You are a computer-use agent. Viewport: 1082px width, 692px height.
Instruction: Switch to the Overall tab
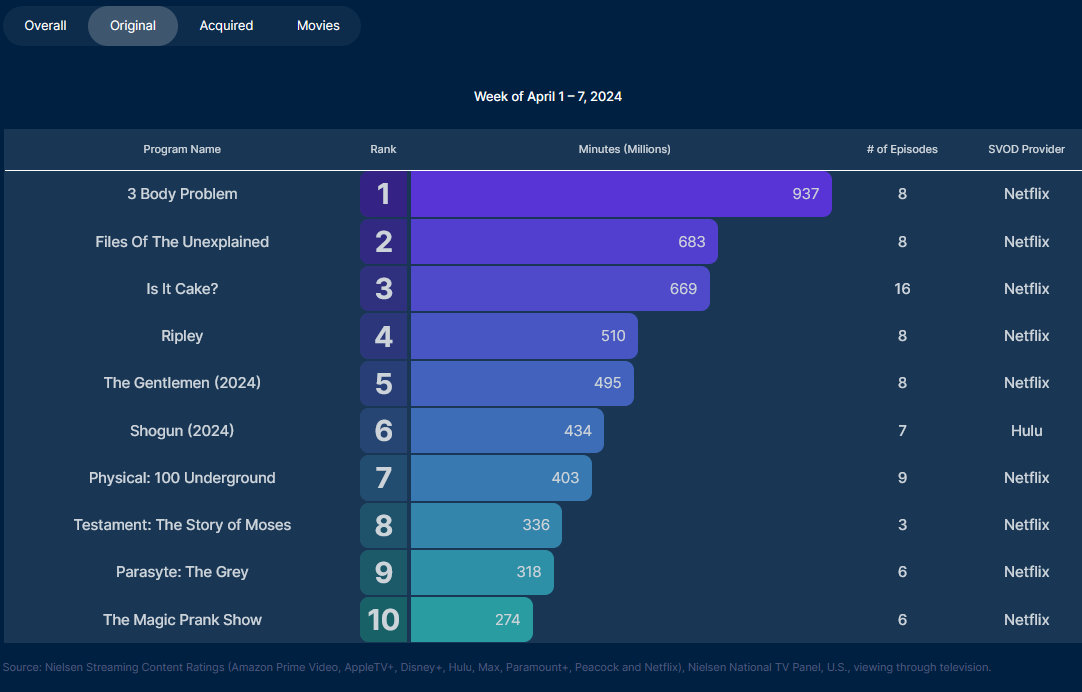click(46, 26)
